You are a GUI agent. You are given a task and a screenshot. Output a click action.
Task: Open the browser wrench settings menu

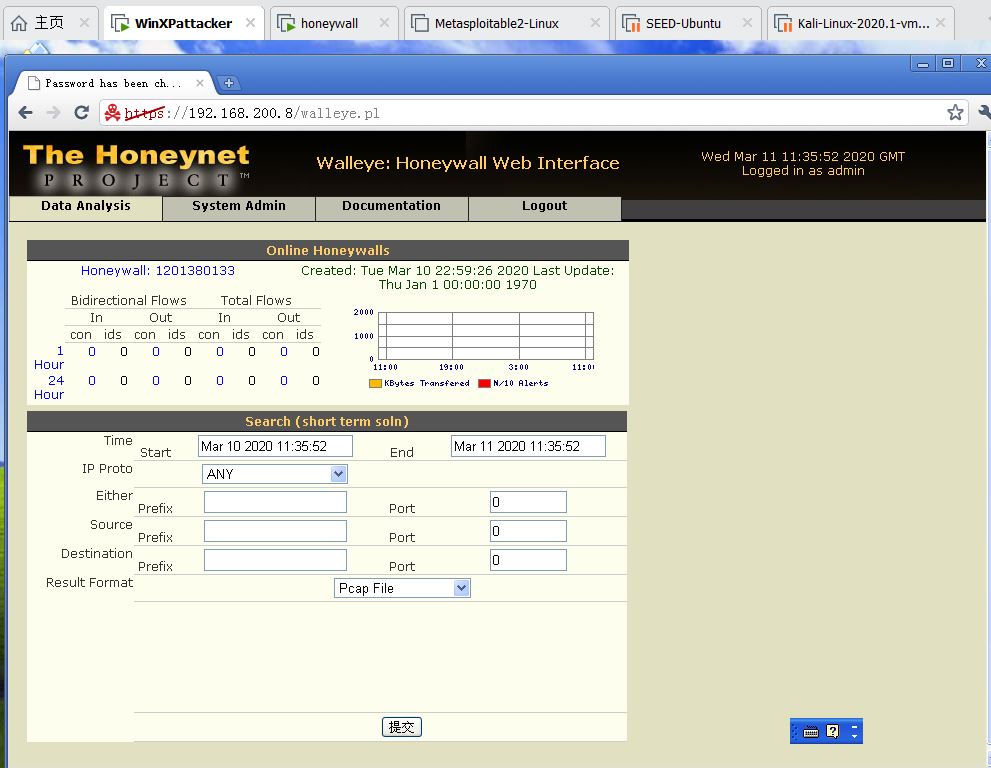click(x=983, y=113)
